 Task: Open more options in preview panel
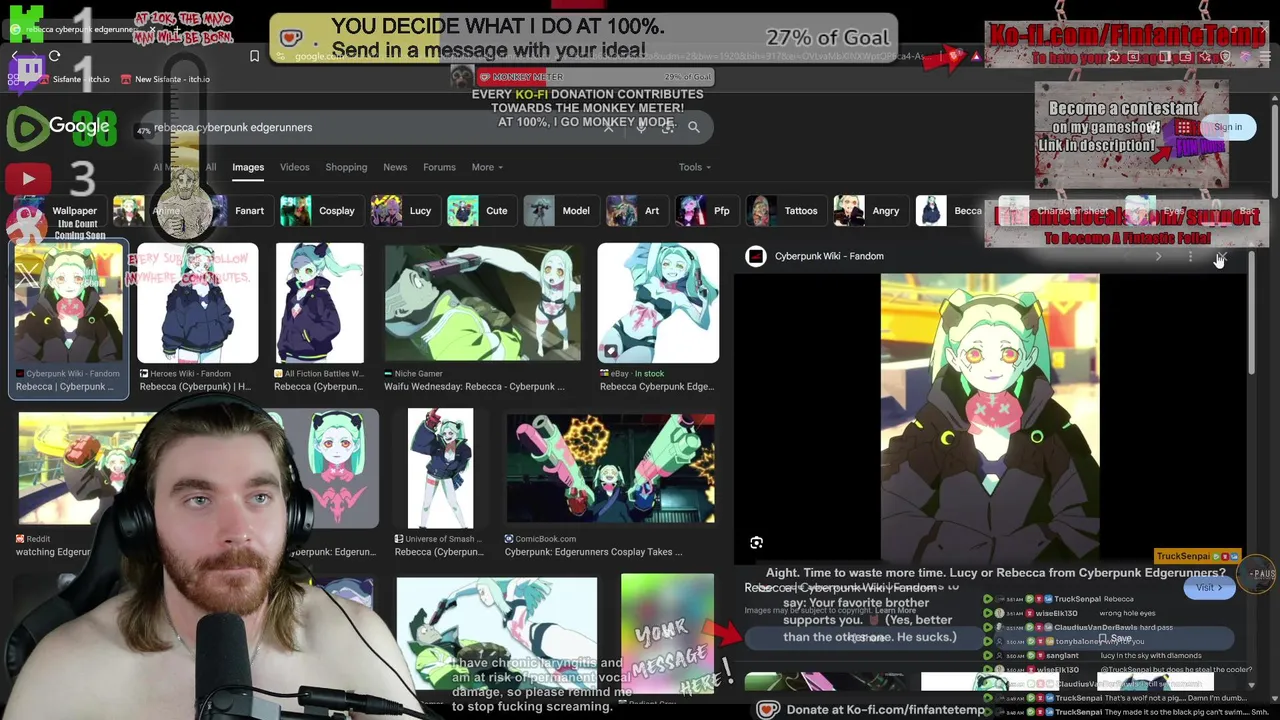pyautogui.click(x=1190, y=256)
